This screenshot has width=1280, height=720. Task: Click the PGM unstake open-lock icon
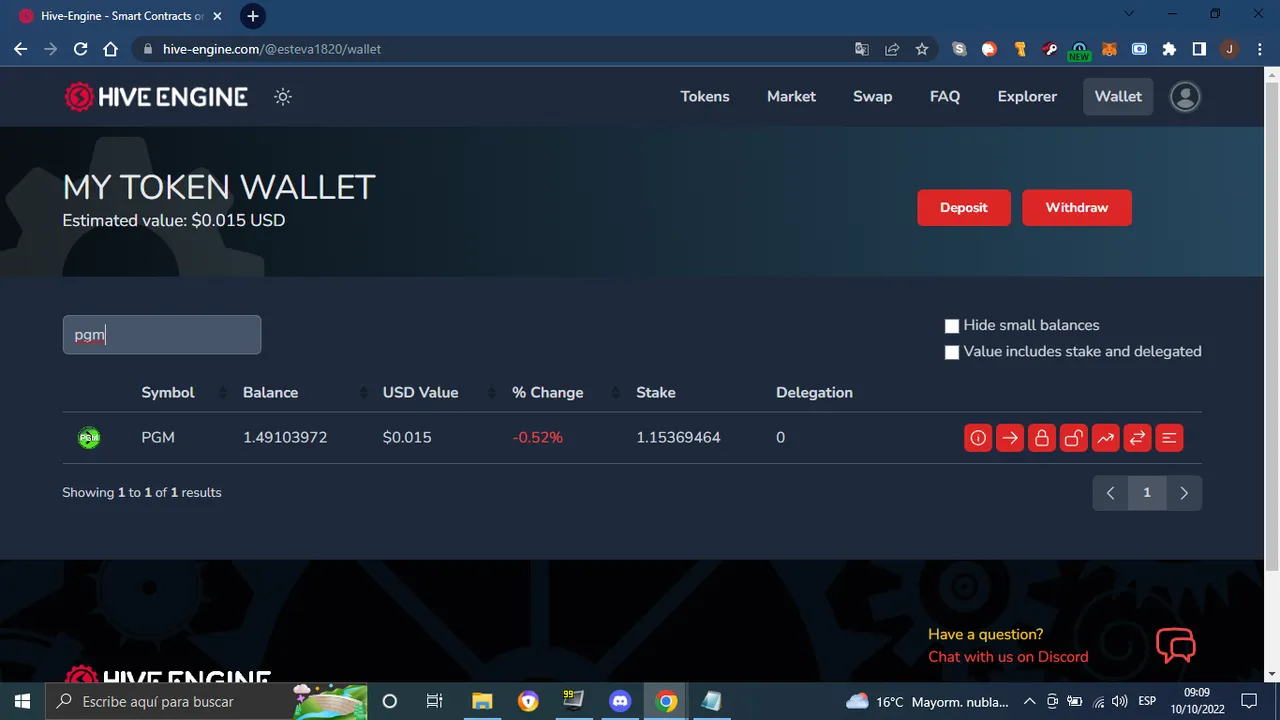pos(1074,438)
